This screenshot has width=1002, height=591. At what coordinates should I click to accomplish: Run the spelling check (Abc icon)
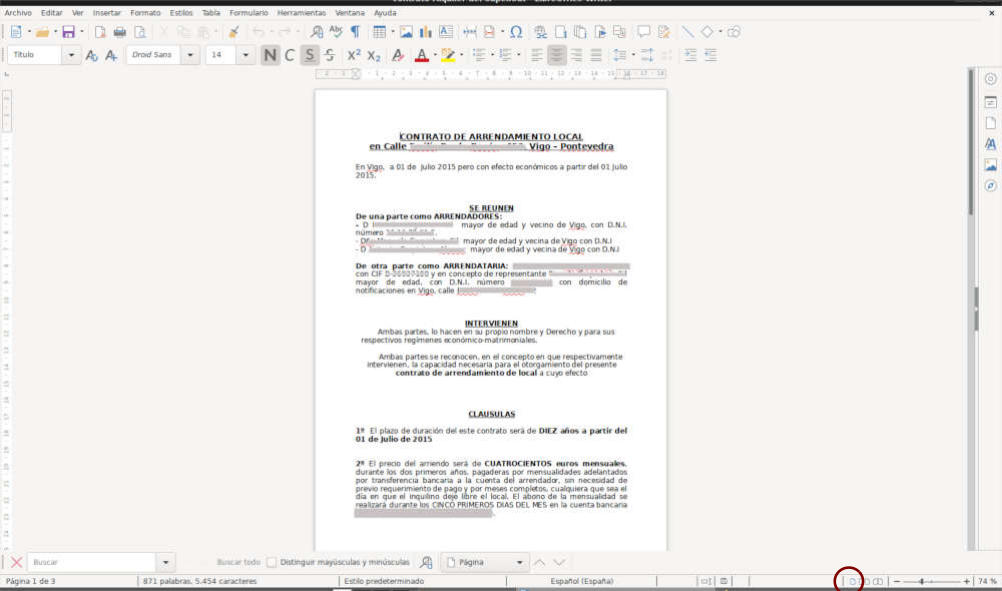336,32
